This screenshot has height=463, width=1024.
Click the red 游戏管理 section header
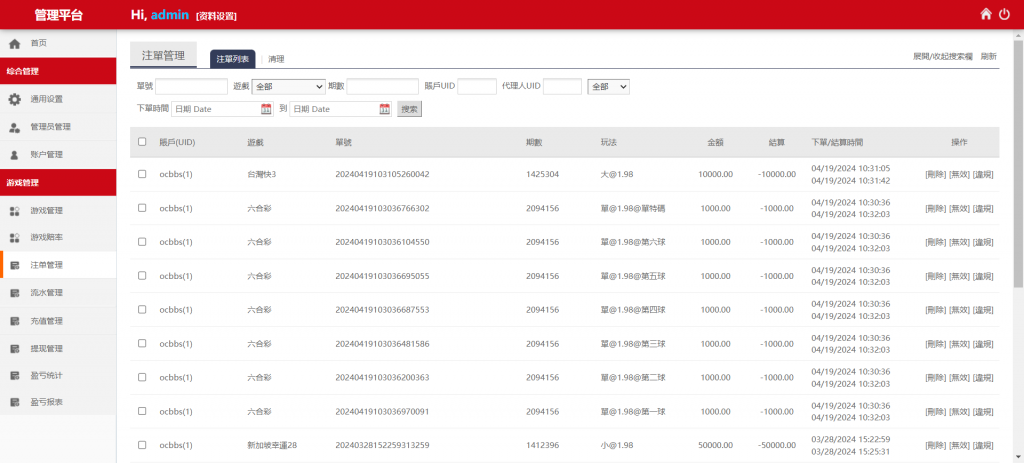point(58,183)
